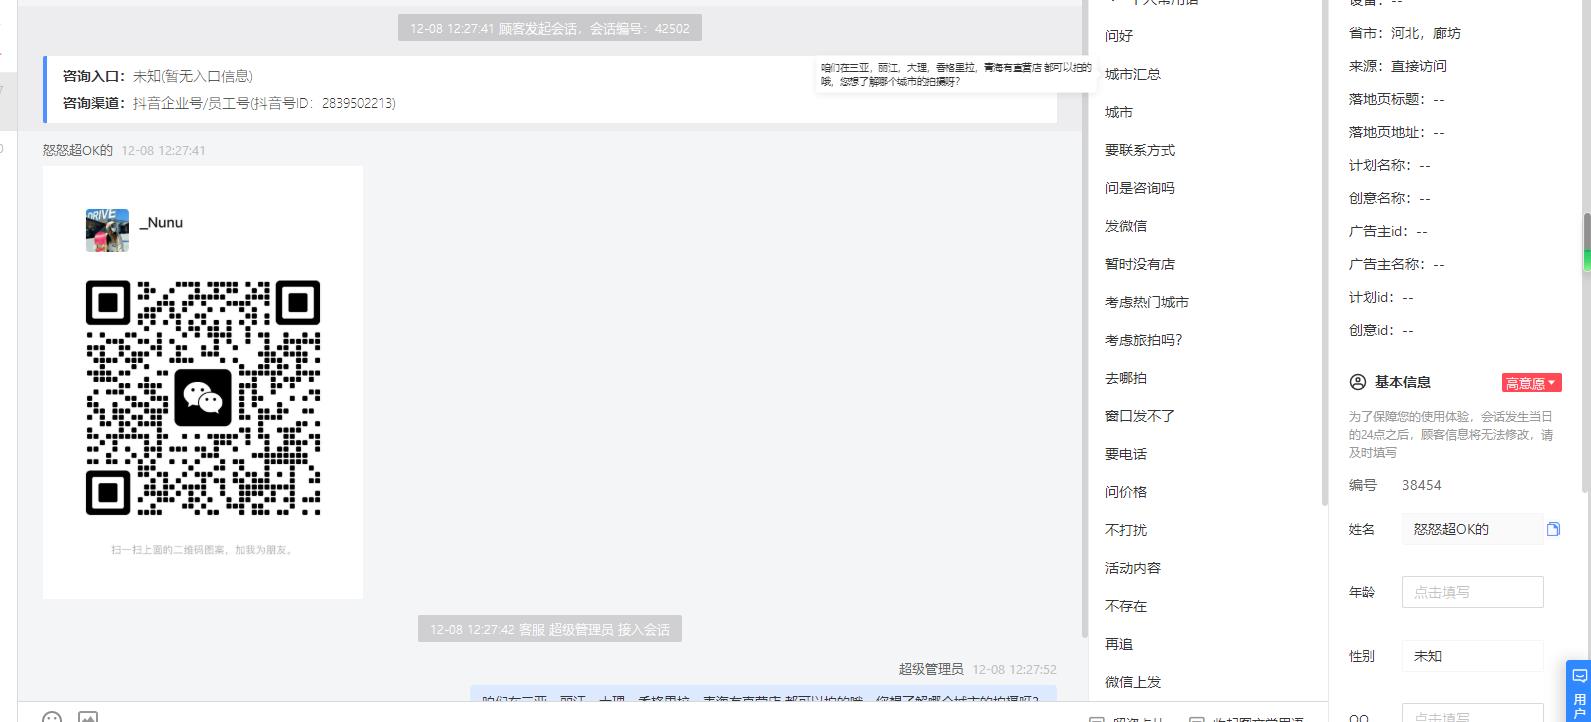Image resolution: width=1591 pixels, height=722 pixels.
Task: Open the floating blue 用户 feedback tab
Action: 1579,691
